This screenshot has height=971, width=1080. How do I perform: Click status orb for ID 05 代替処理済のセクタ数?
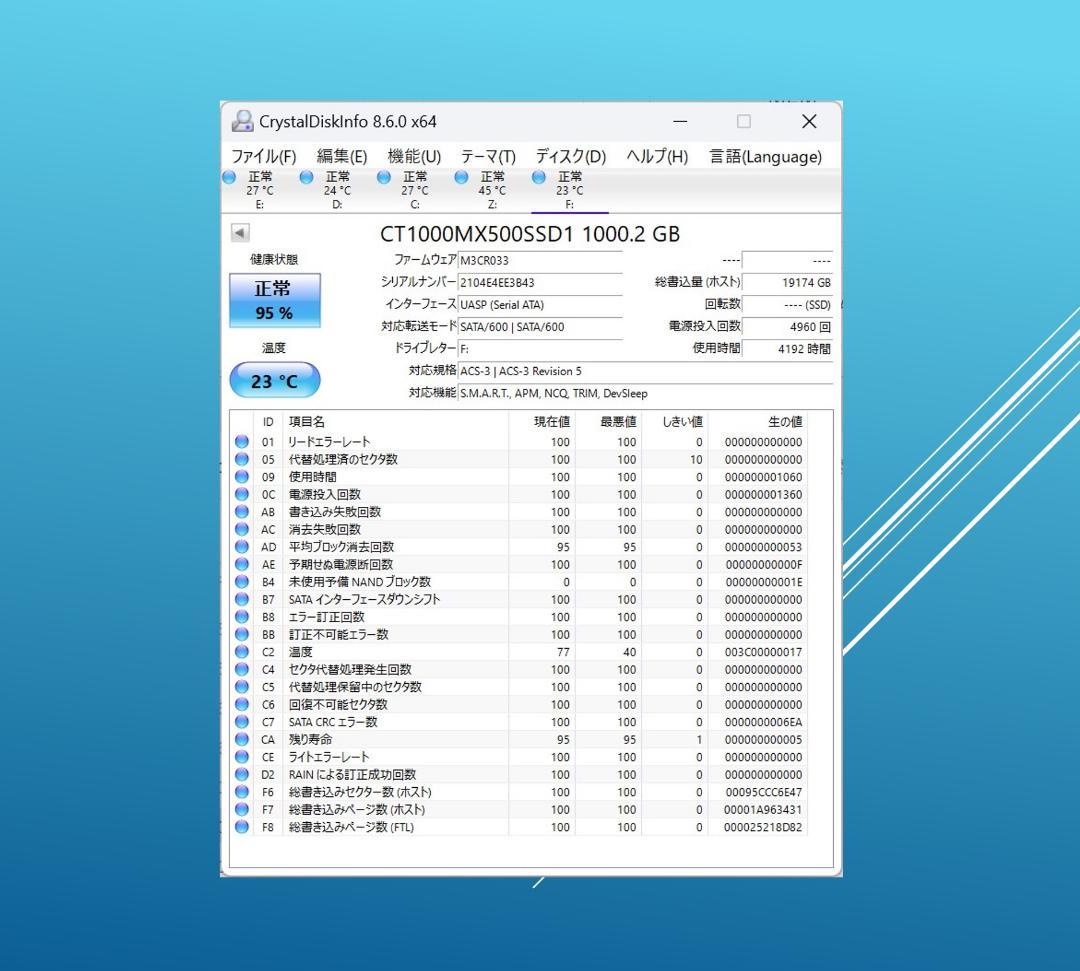pos(242,459)
